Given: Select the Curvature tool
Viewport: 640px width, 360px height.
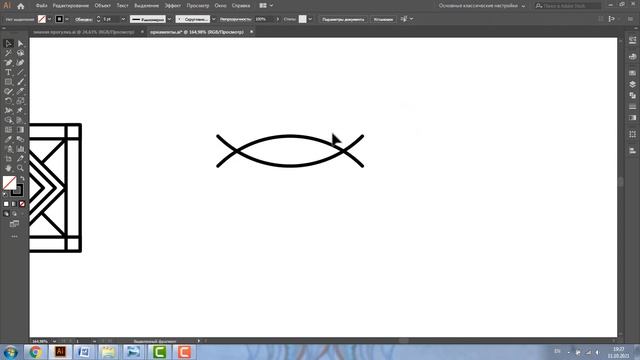Looking at the screenshot, I should point(20,63).
